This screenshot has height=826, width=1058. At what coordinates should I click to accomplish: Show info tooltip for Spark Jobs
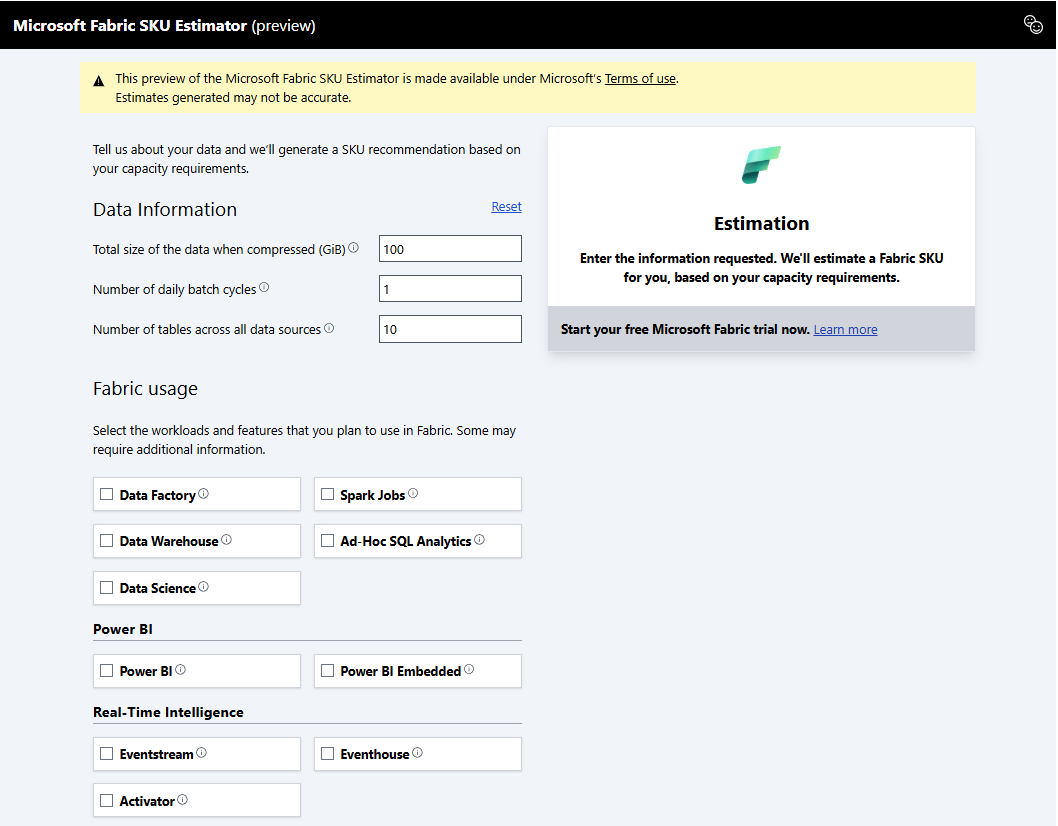click(413, 493)
